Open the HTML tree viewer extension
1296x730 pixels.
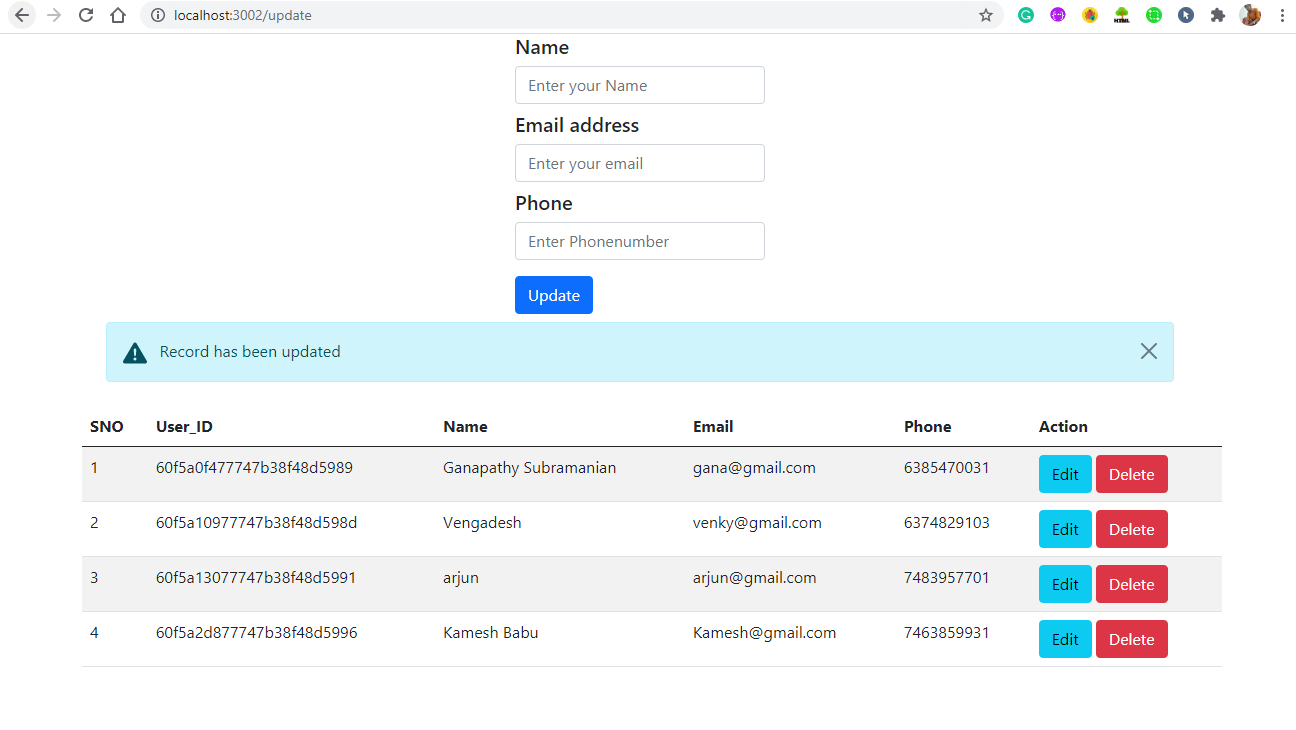click(1121, 15)
